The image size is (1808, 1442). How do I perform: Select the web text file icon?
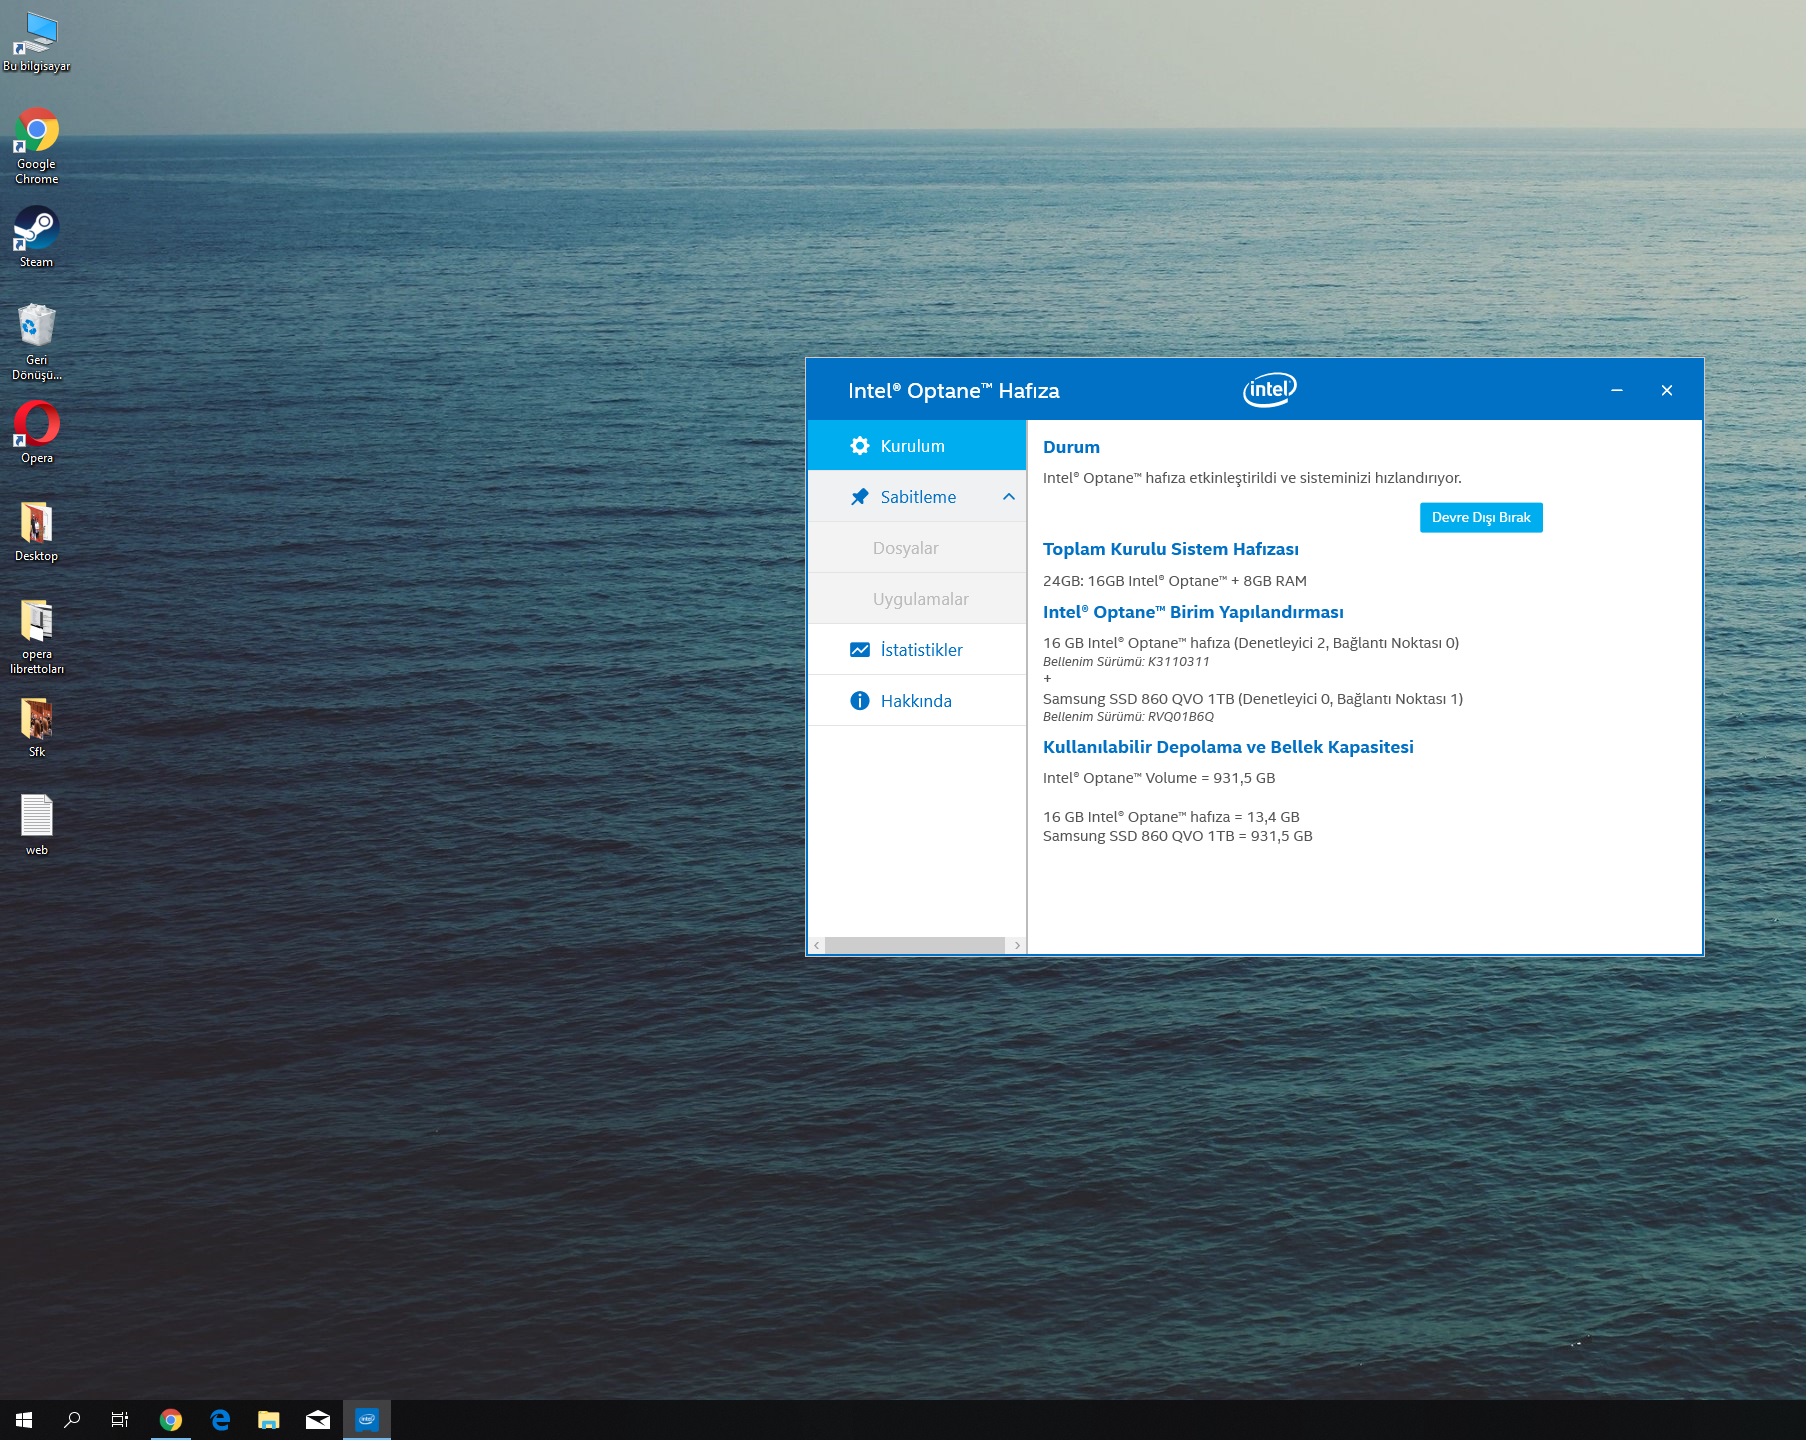click(37, 825)
